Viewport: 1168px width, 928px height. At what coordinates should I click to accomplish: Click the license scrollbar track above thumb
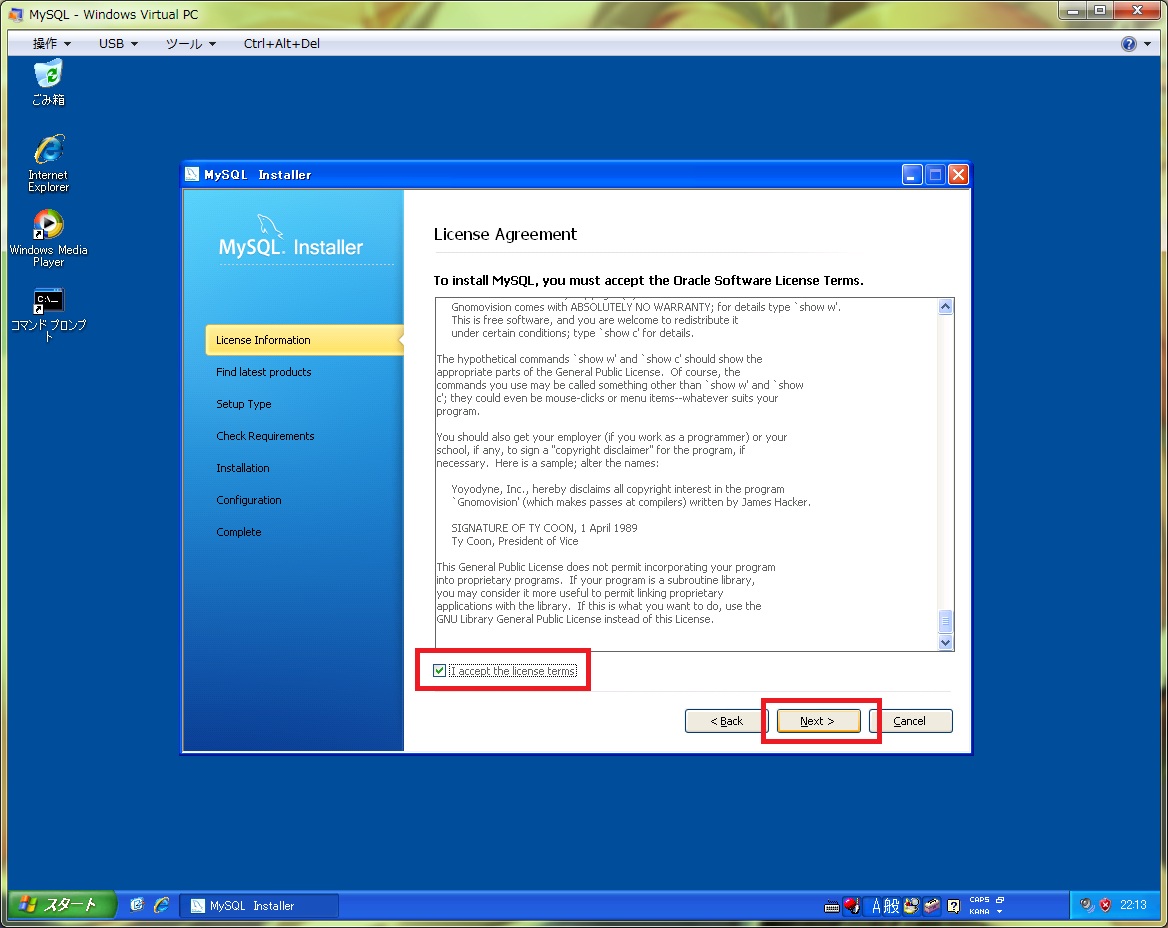click(x=945, y=462)
